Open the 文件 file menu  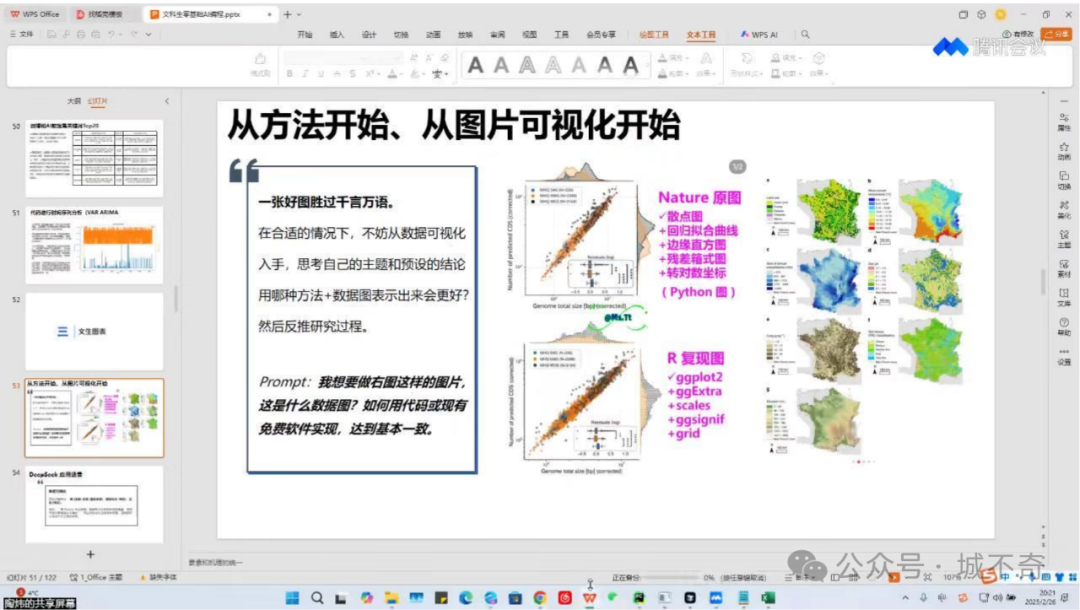point(21,34)
